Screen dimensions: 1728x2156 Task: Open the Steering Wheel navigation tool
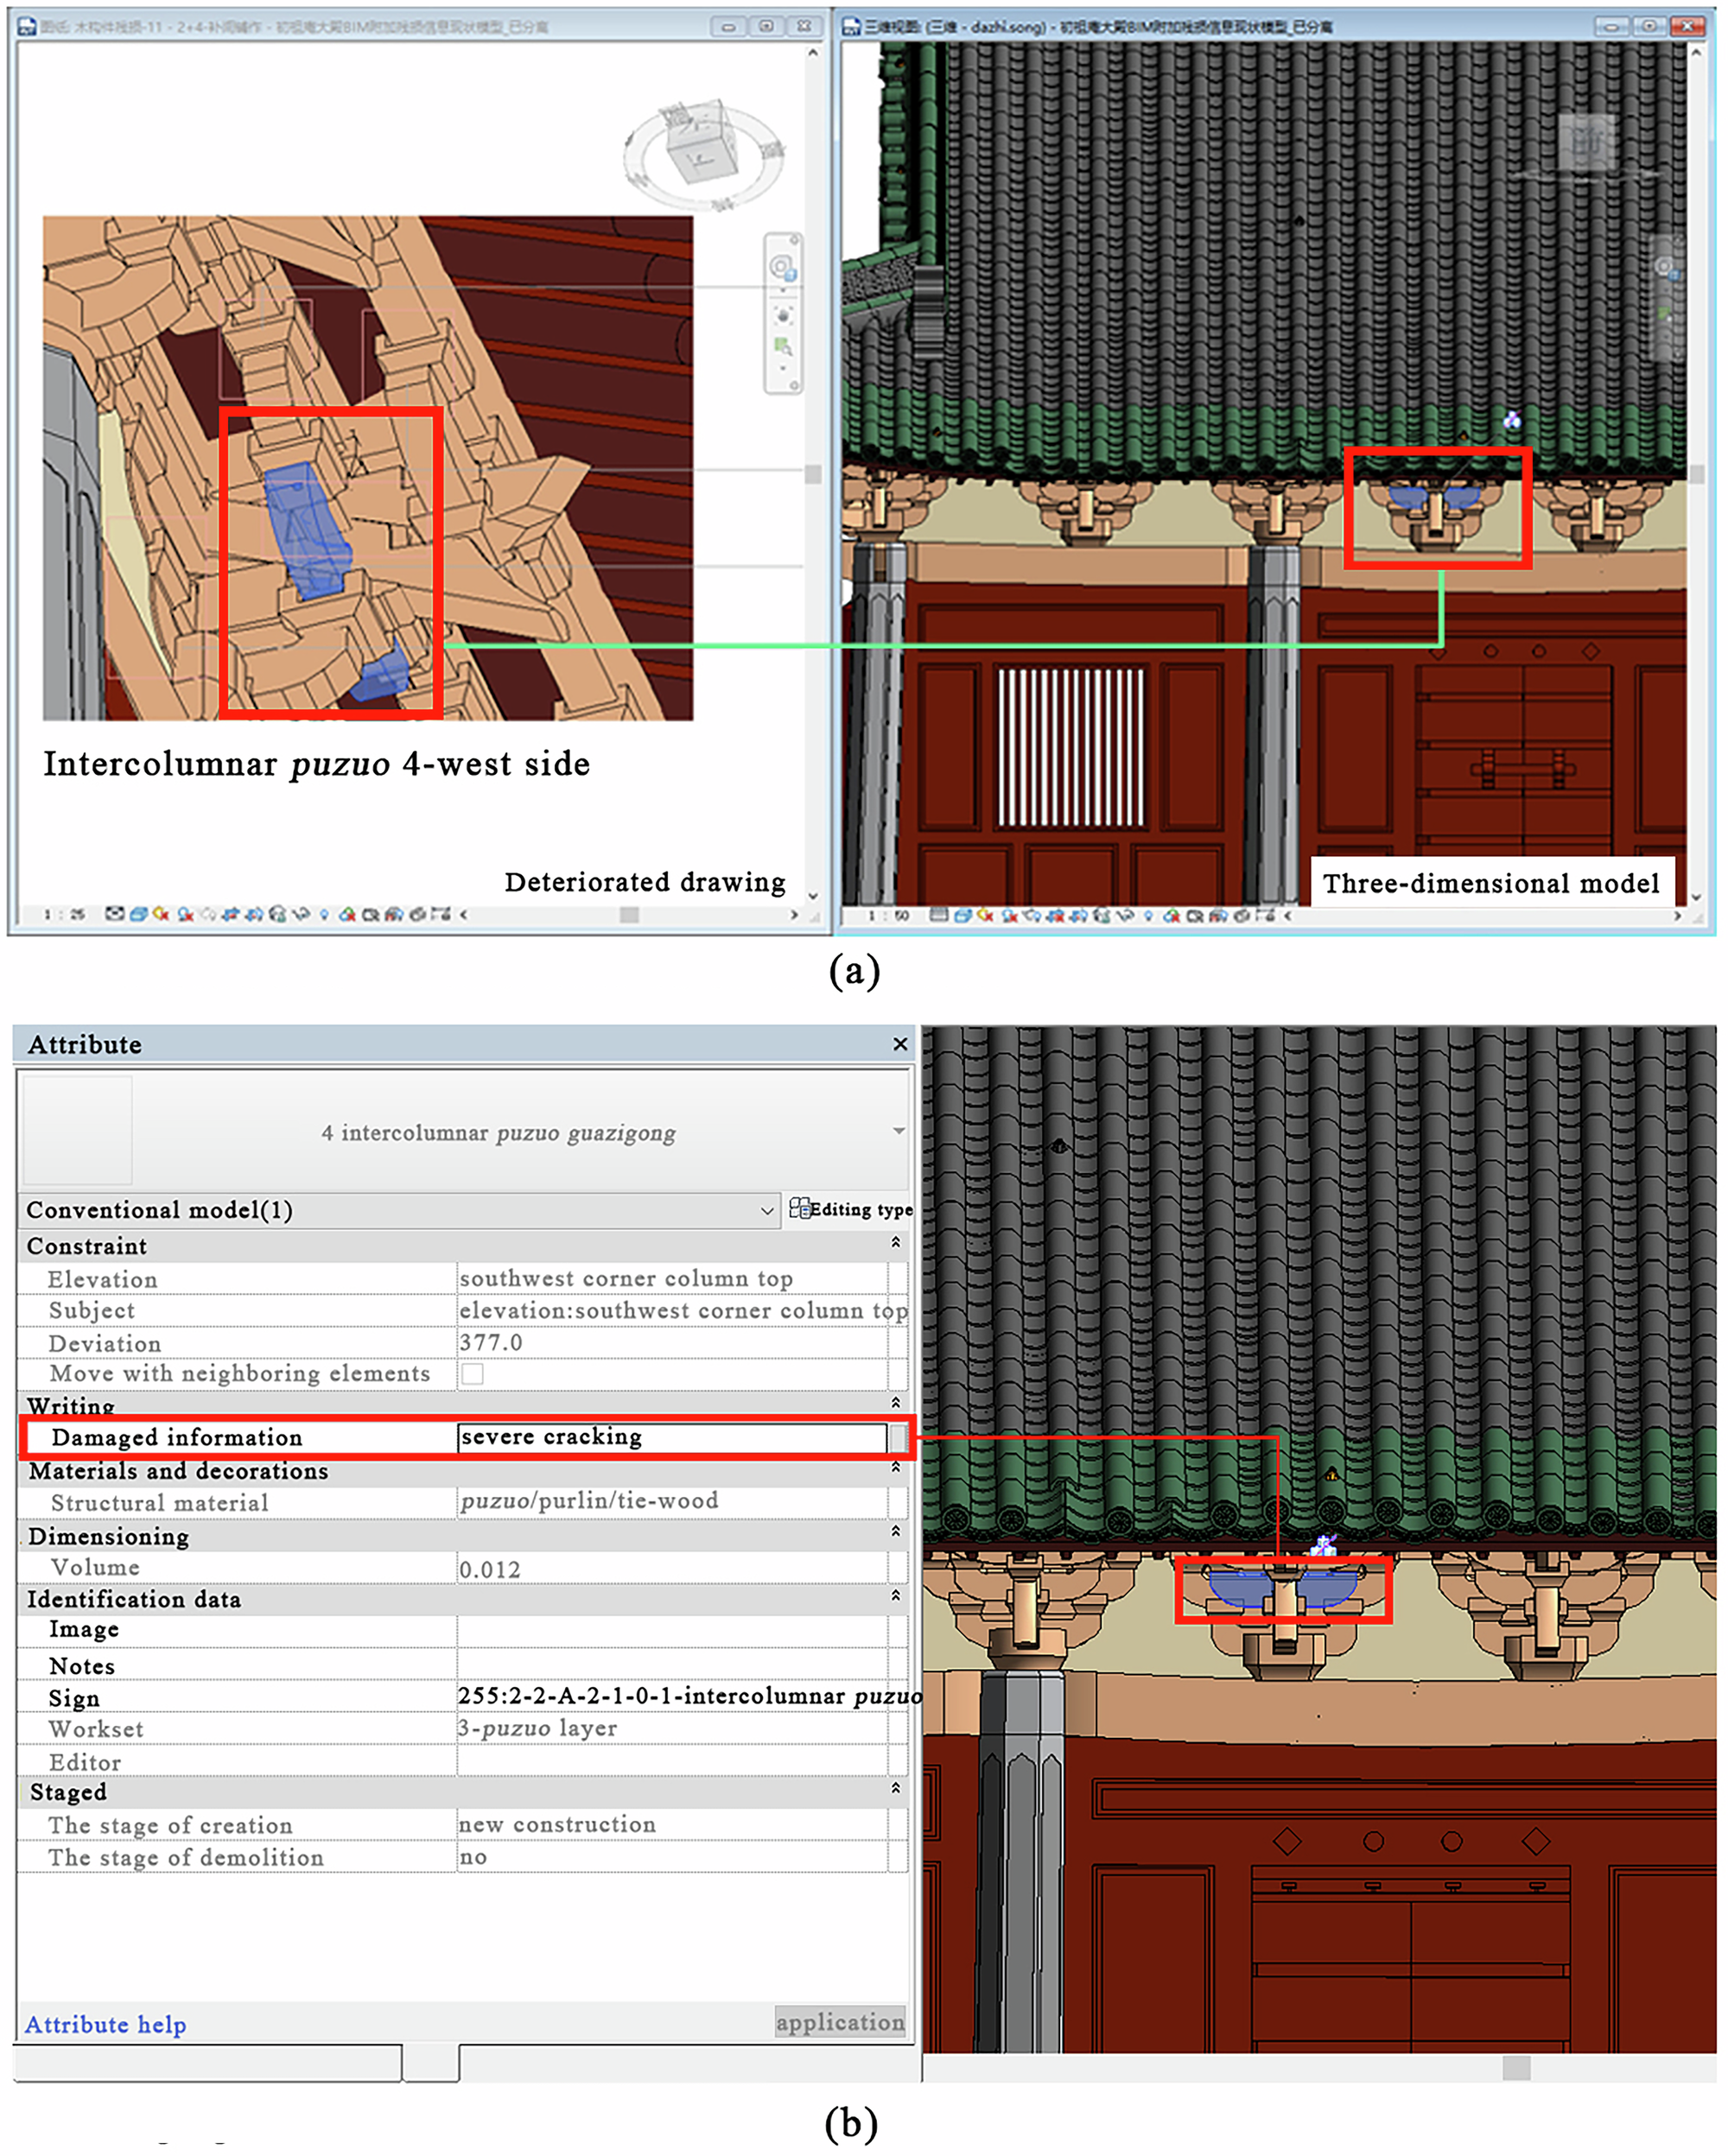(783, 267)
